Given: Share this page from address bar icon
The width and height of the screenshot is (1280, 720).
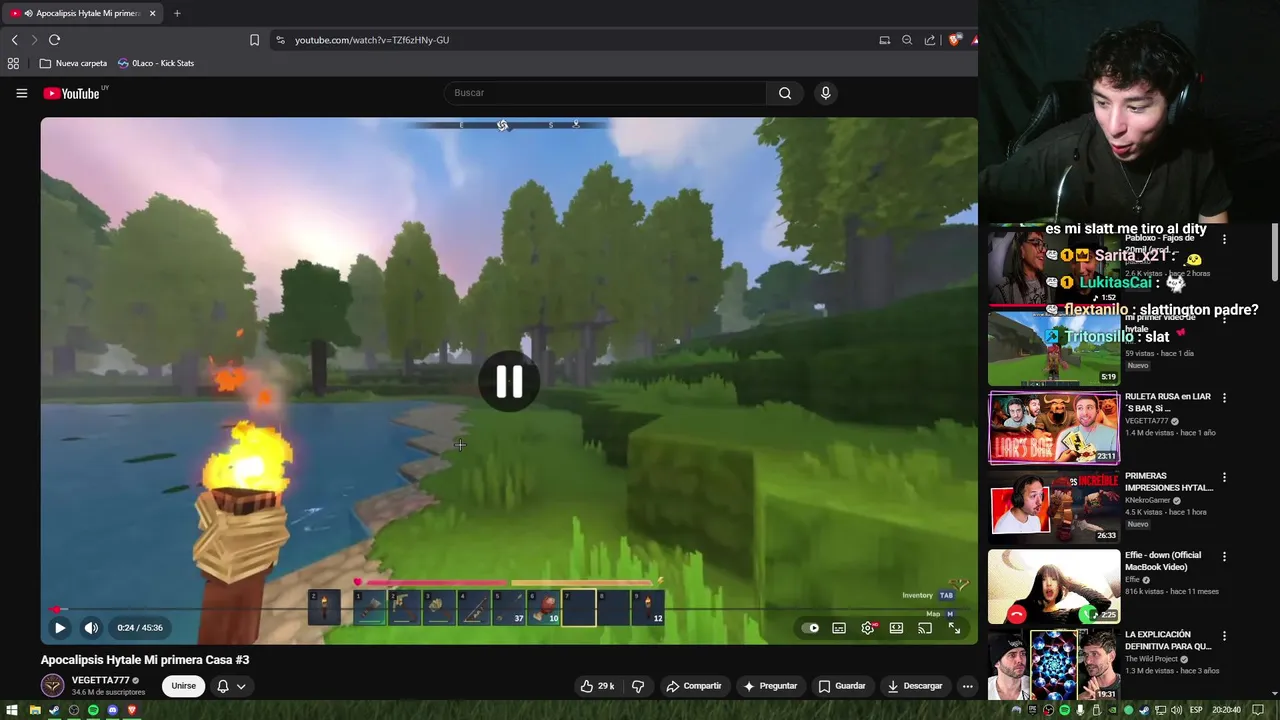Looking at the screenshot, I should coord(930,40).
